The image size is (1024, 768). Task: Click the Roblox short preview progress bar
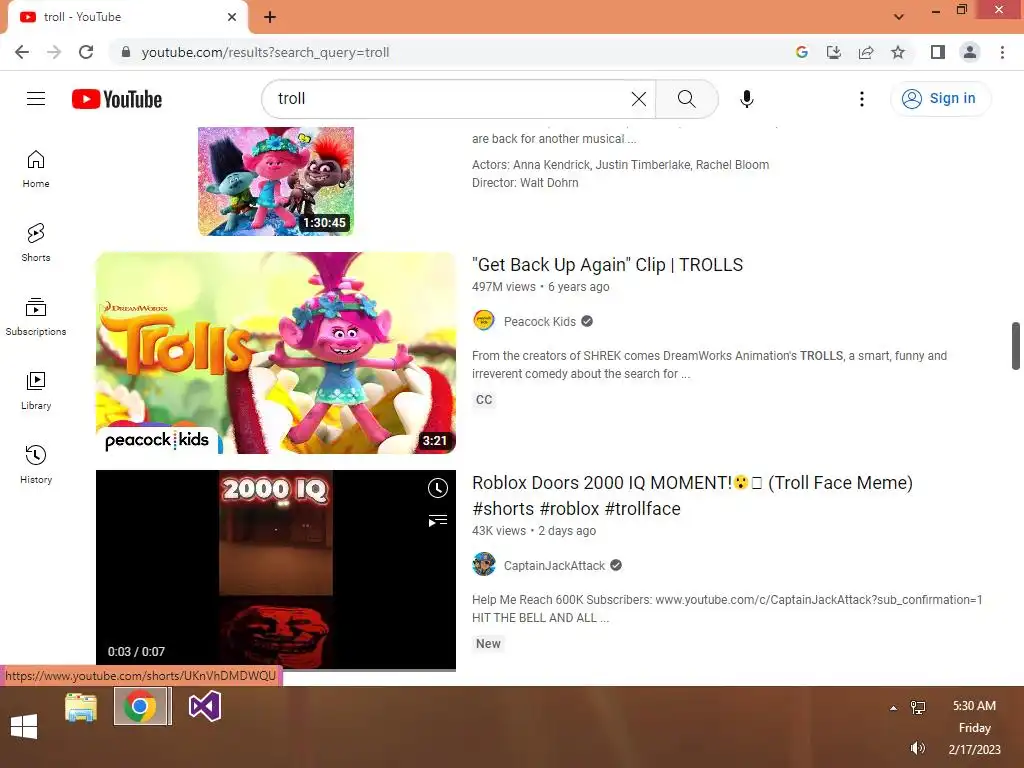click(x=276, y=669)
